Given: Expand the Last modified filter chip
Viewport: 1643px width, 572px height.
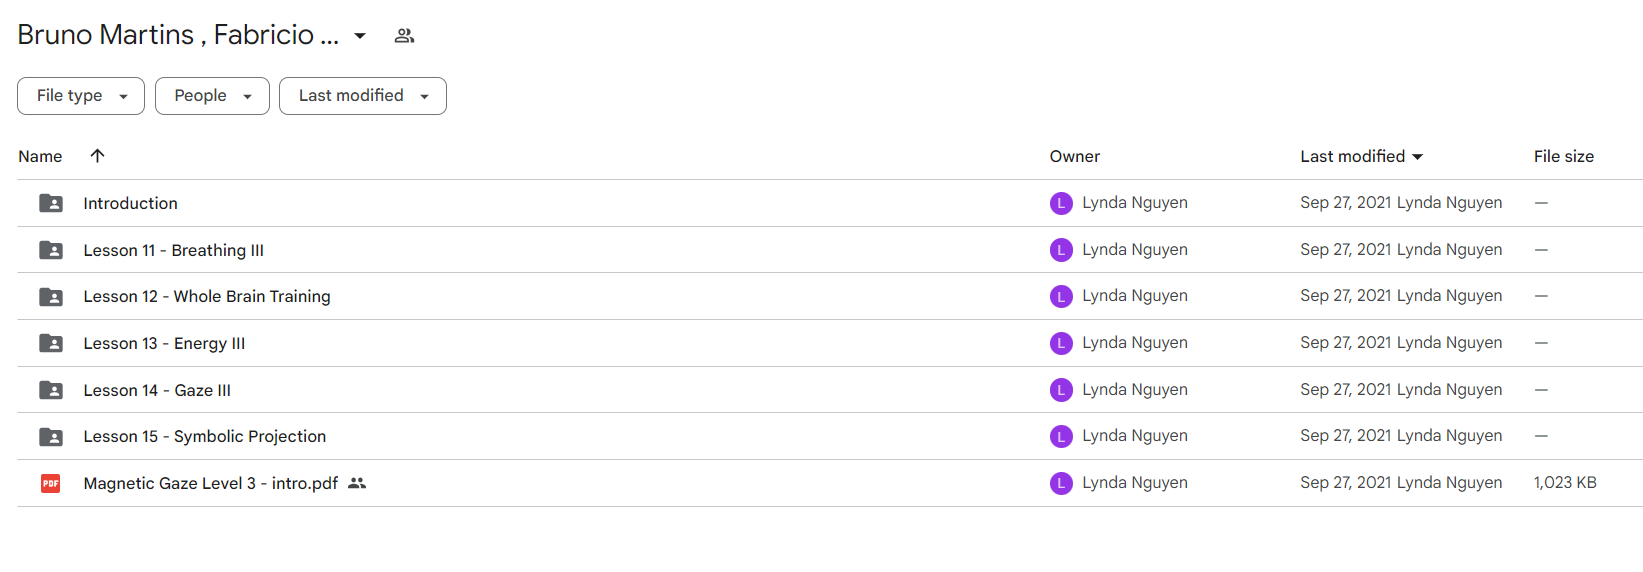Looking at the screenshot, I should point(363,96).
